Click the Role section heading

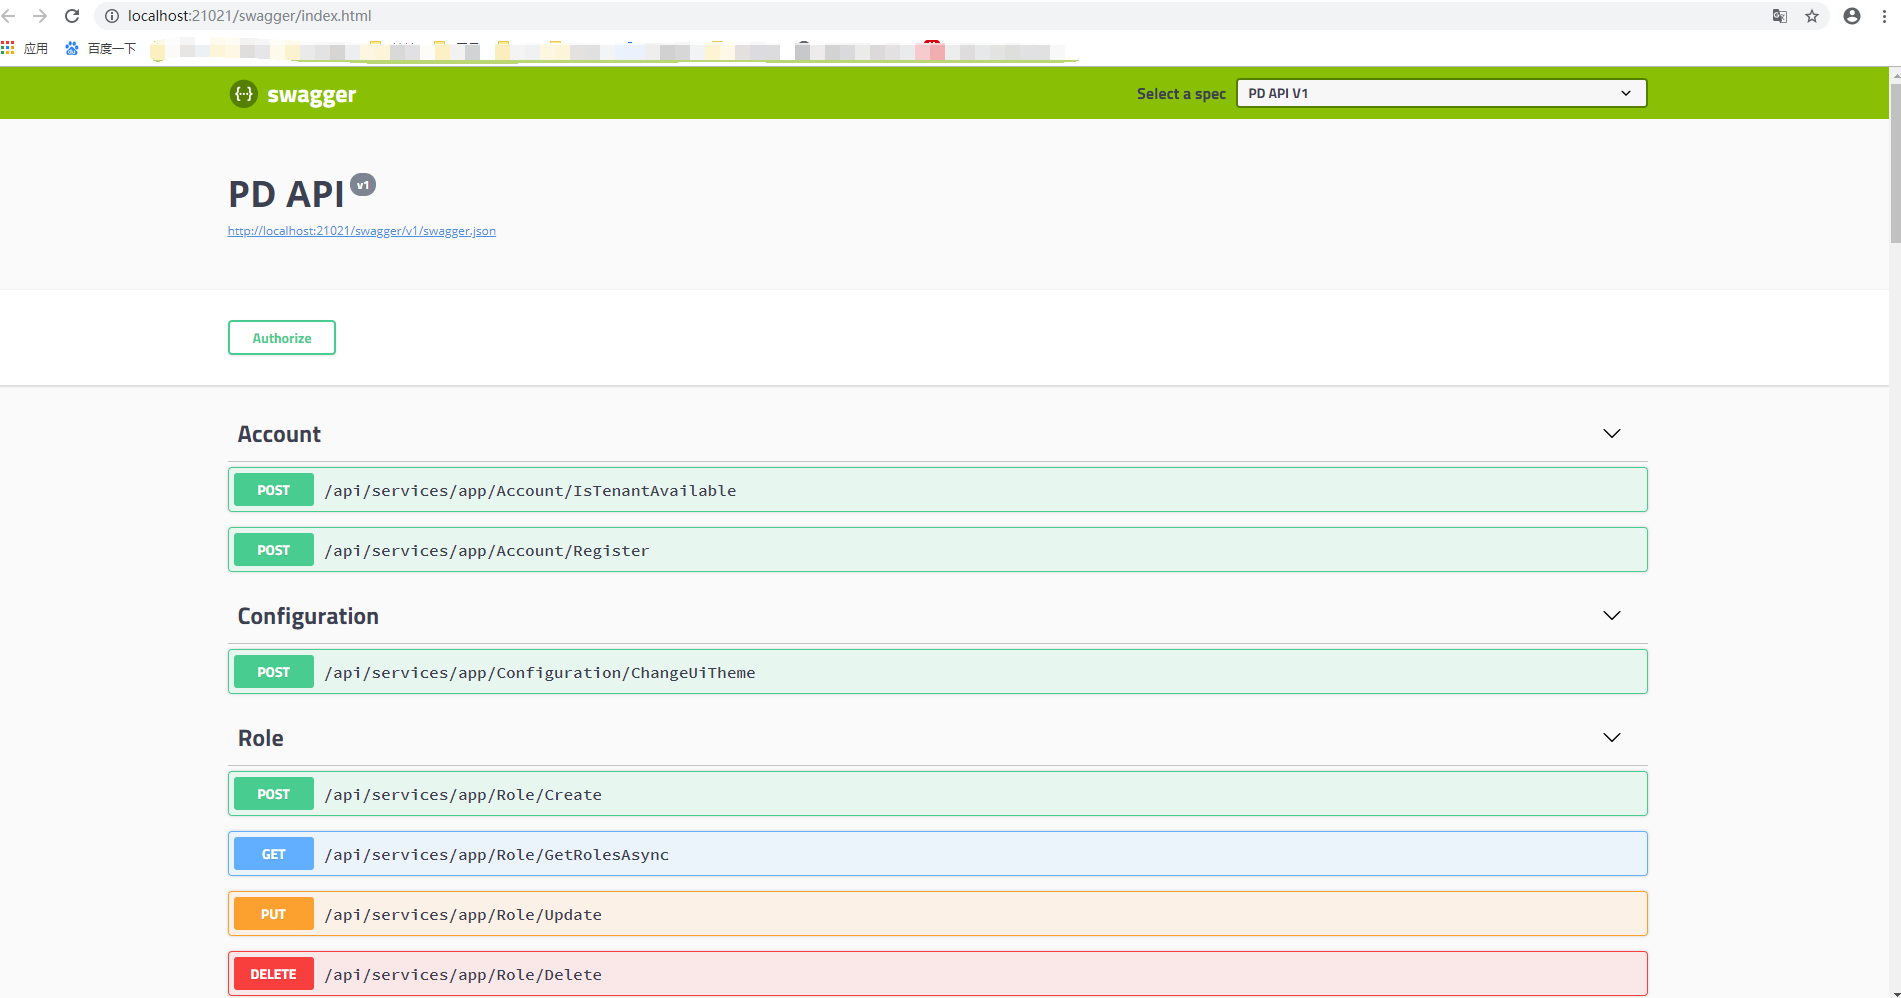261,738
